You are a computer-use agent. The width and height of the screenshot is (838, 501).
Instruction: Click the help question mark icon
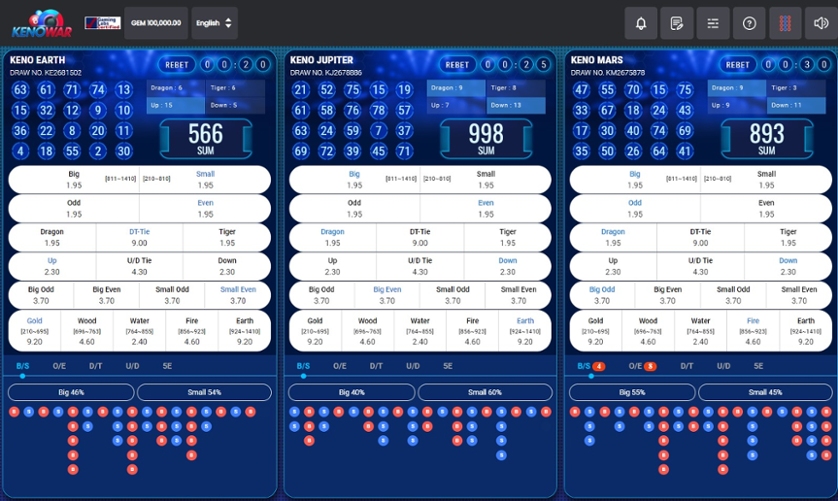pyautogui.click(x=749, y=23)
